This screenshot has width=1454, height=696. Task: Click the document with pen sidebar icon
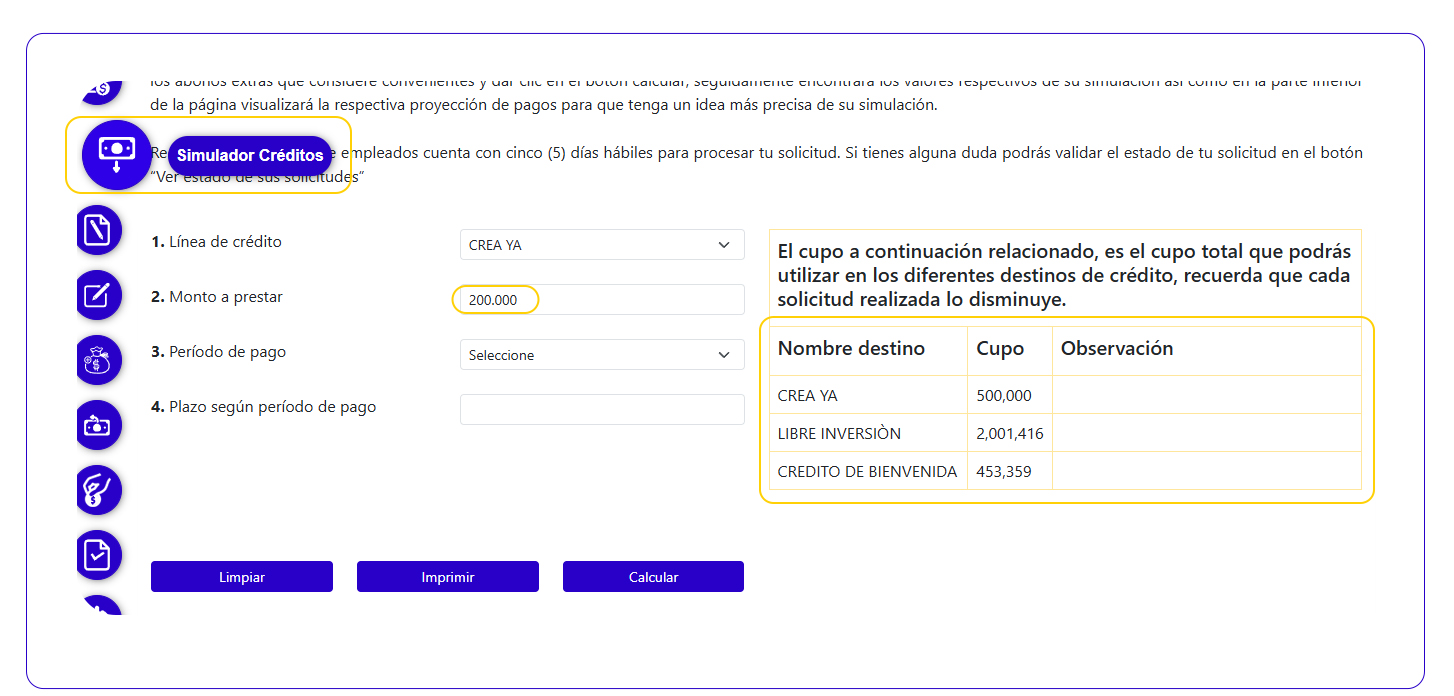click(98, 230)
